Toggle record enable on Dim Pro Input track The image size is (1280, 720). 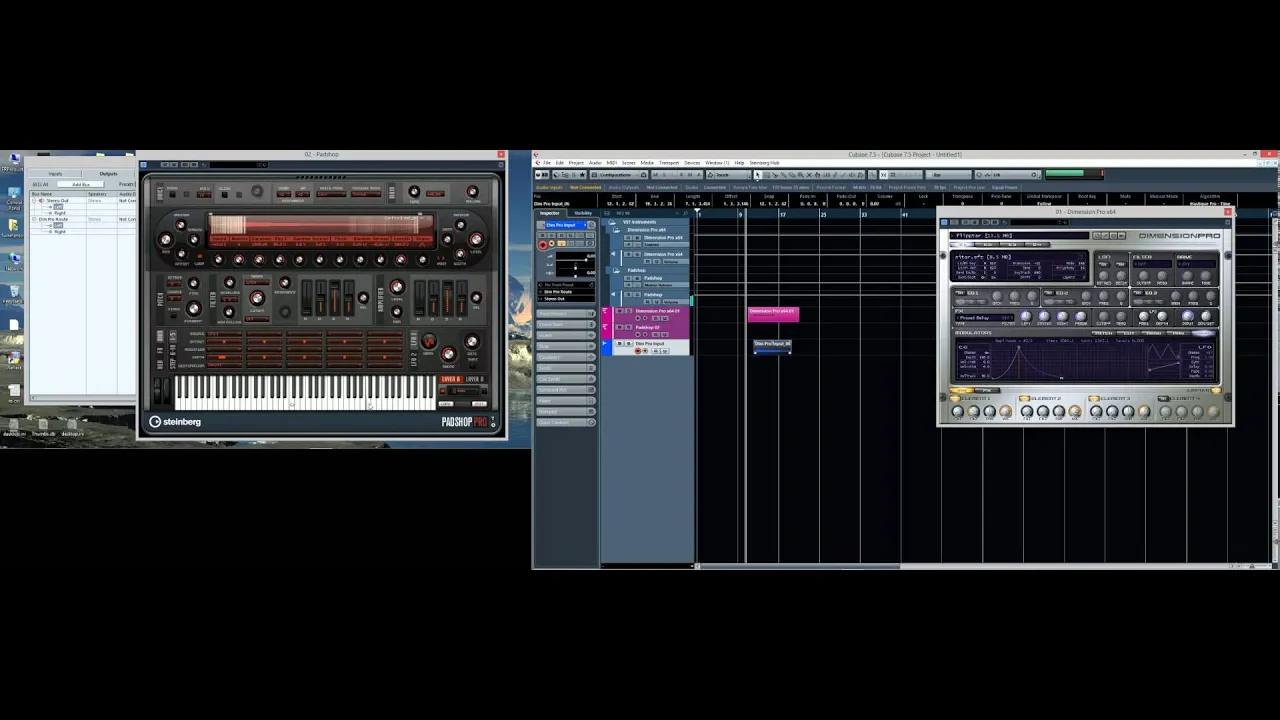(x=638, y=351)
